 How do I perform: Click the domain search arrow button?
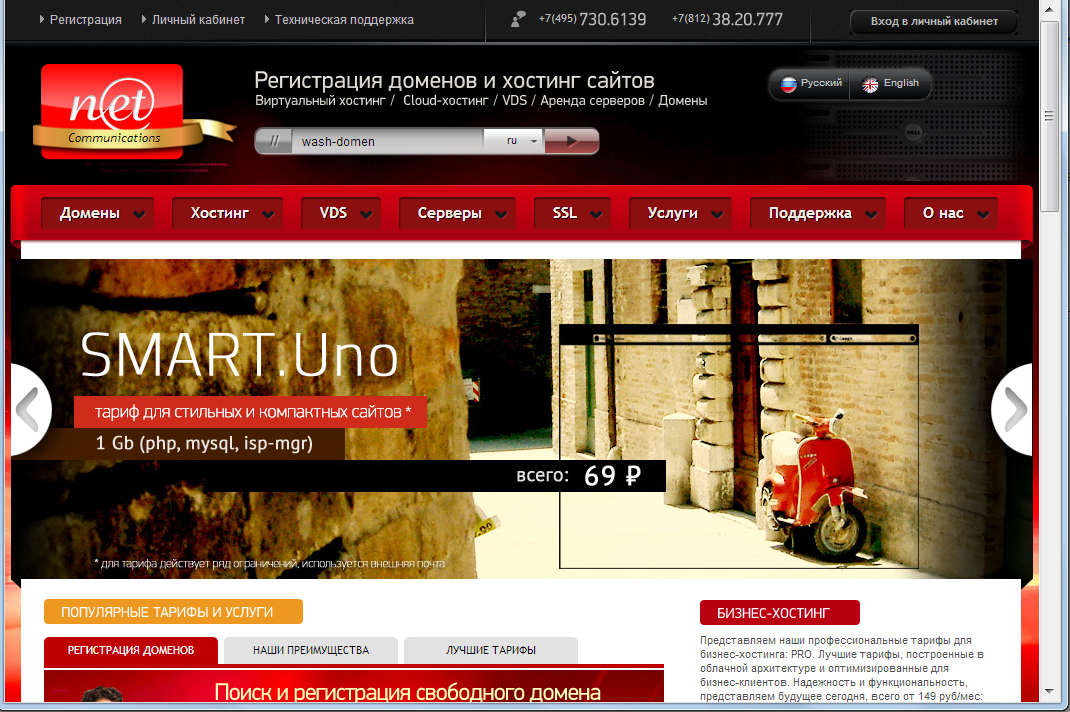point(572,141)
